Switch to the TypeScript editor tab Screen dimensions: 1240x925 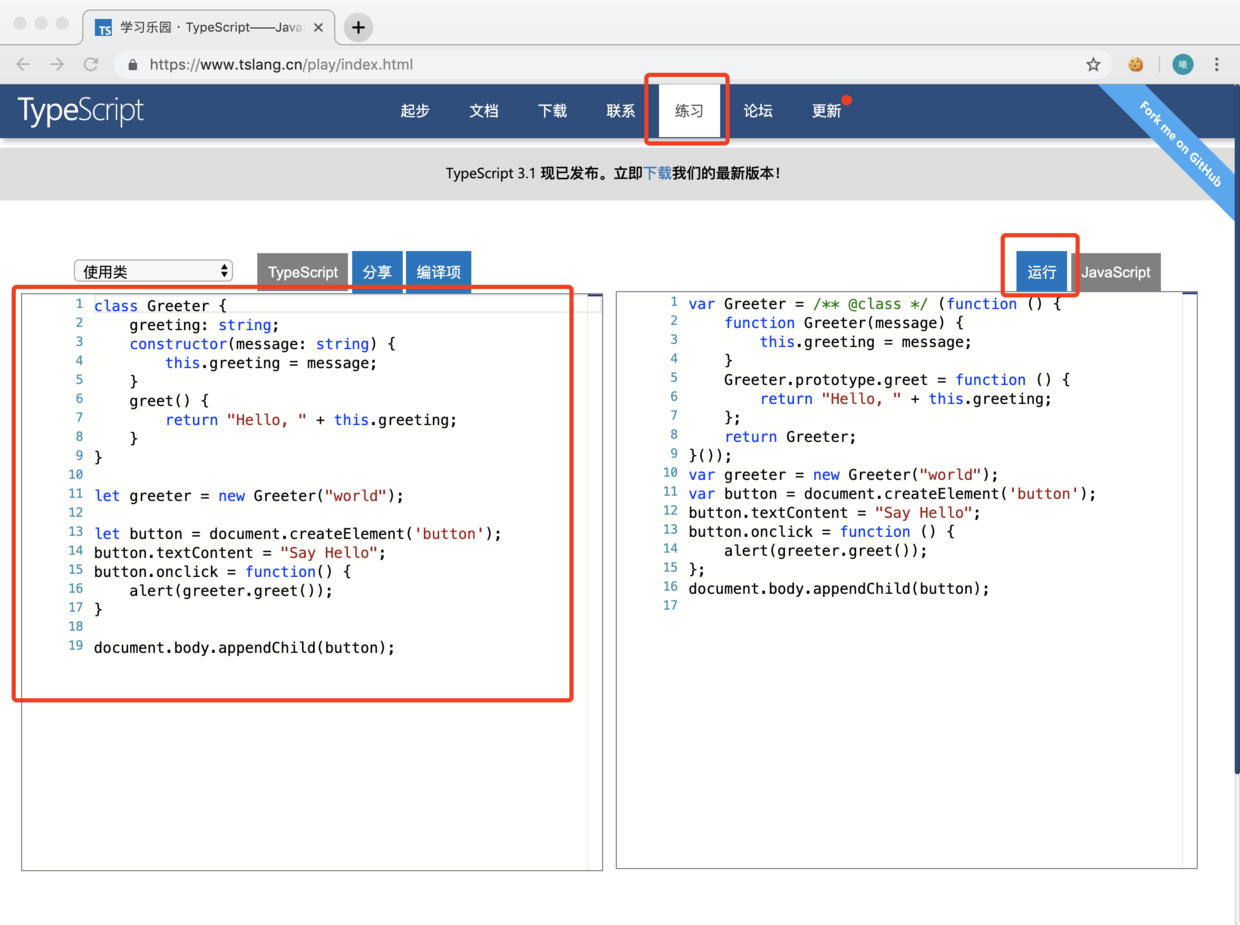[x=302, y=271]
